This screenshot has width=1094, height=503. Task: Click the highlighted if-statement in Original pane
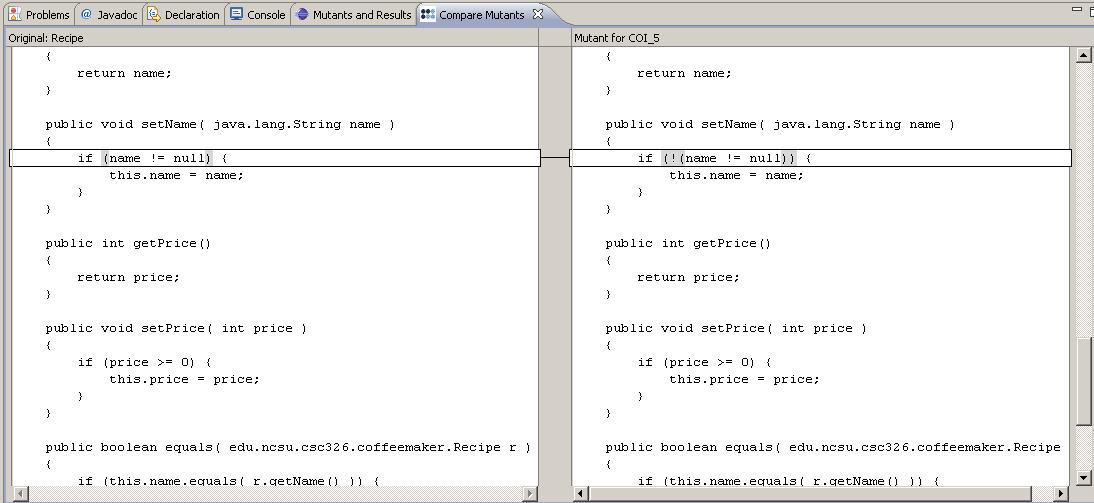tap(155, 158)
